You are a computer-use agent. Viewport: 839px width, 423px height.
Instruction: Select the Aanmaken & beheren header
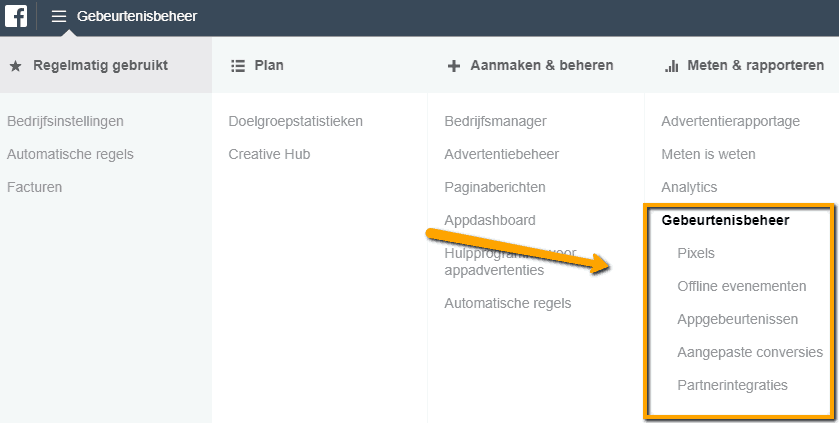pyautogui.click(x=541, y=65)
